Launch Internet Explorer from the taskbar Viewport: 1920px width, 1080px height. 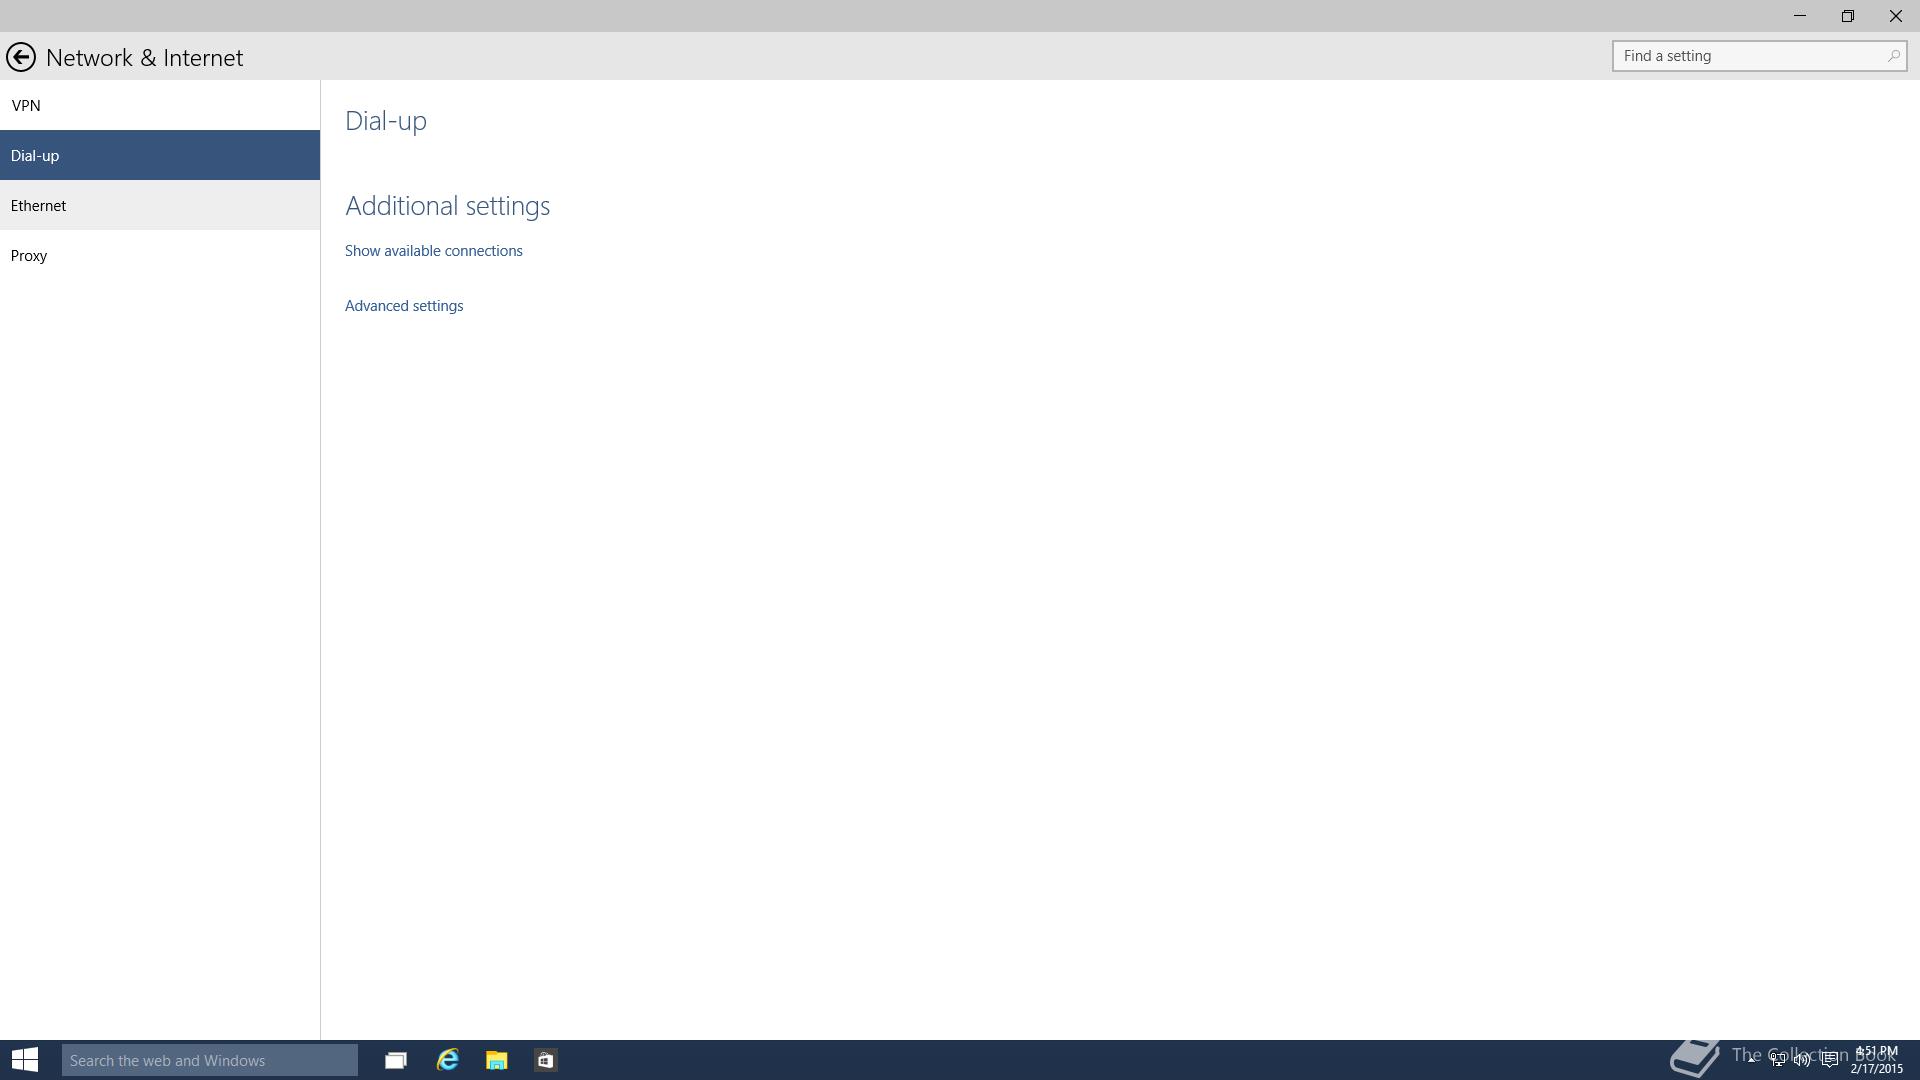[447, 1060]
